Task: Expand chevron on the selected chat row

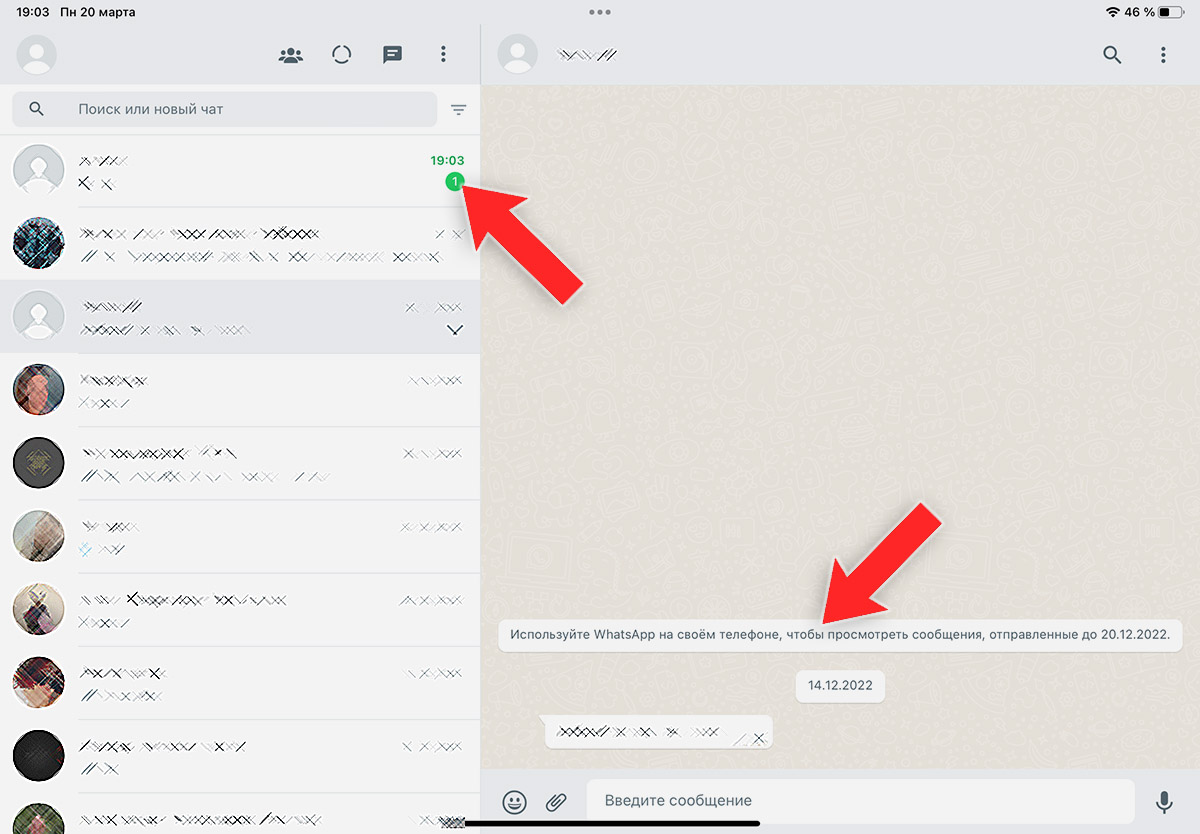Action: click(x=455, y=330)
